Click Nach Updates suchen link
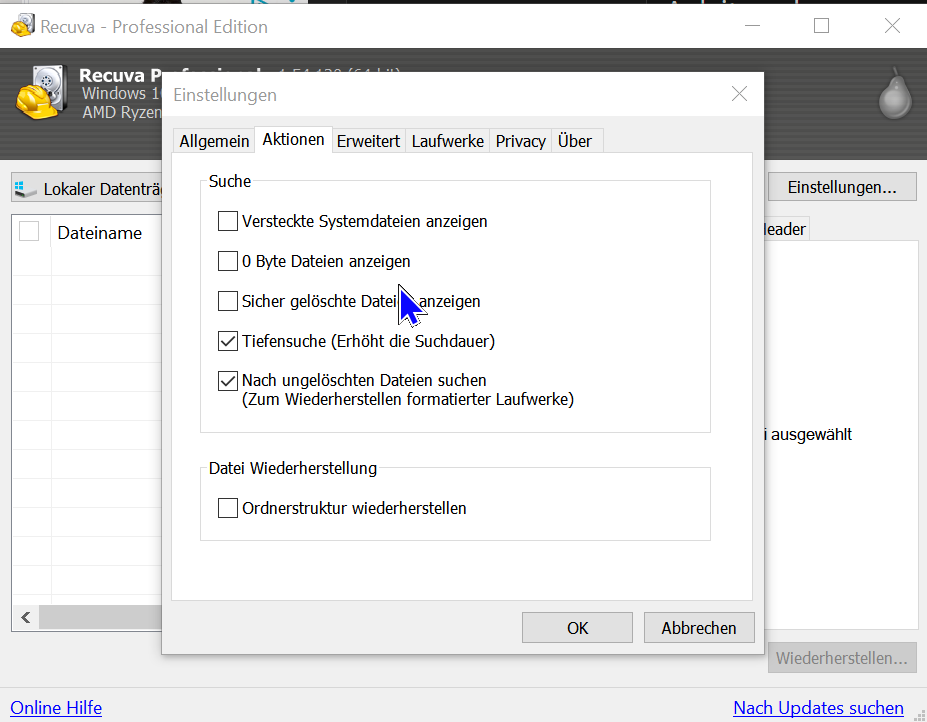Image resolution: width=927 pixels, height=722 pixels. tap(818, 708)
